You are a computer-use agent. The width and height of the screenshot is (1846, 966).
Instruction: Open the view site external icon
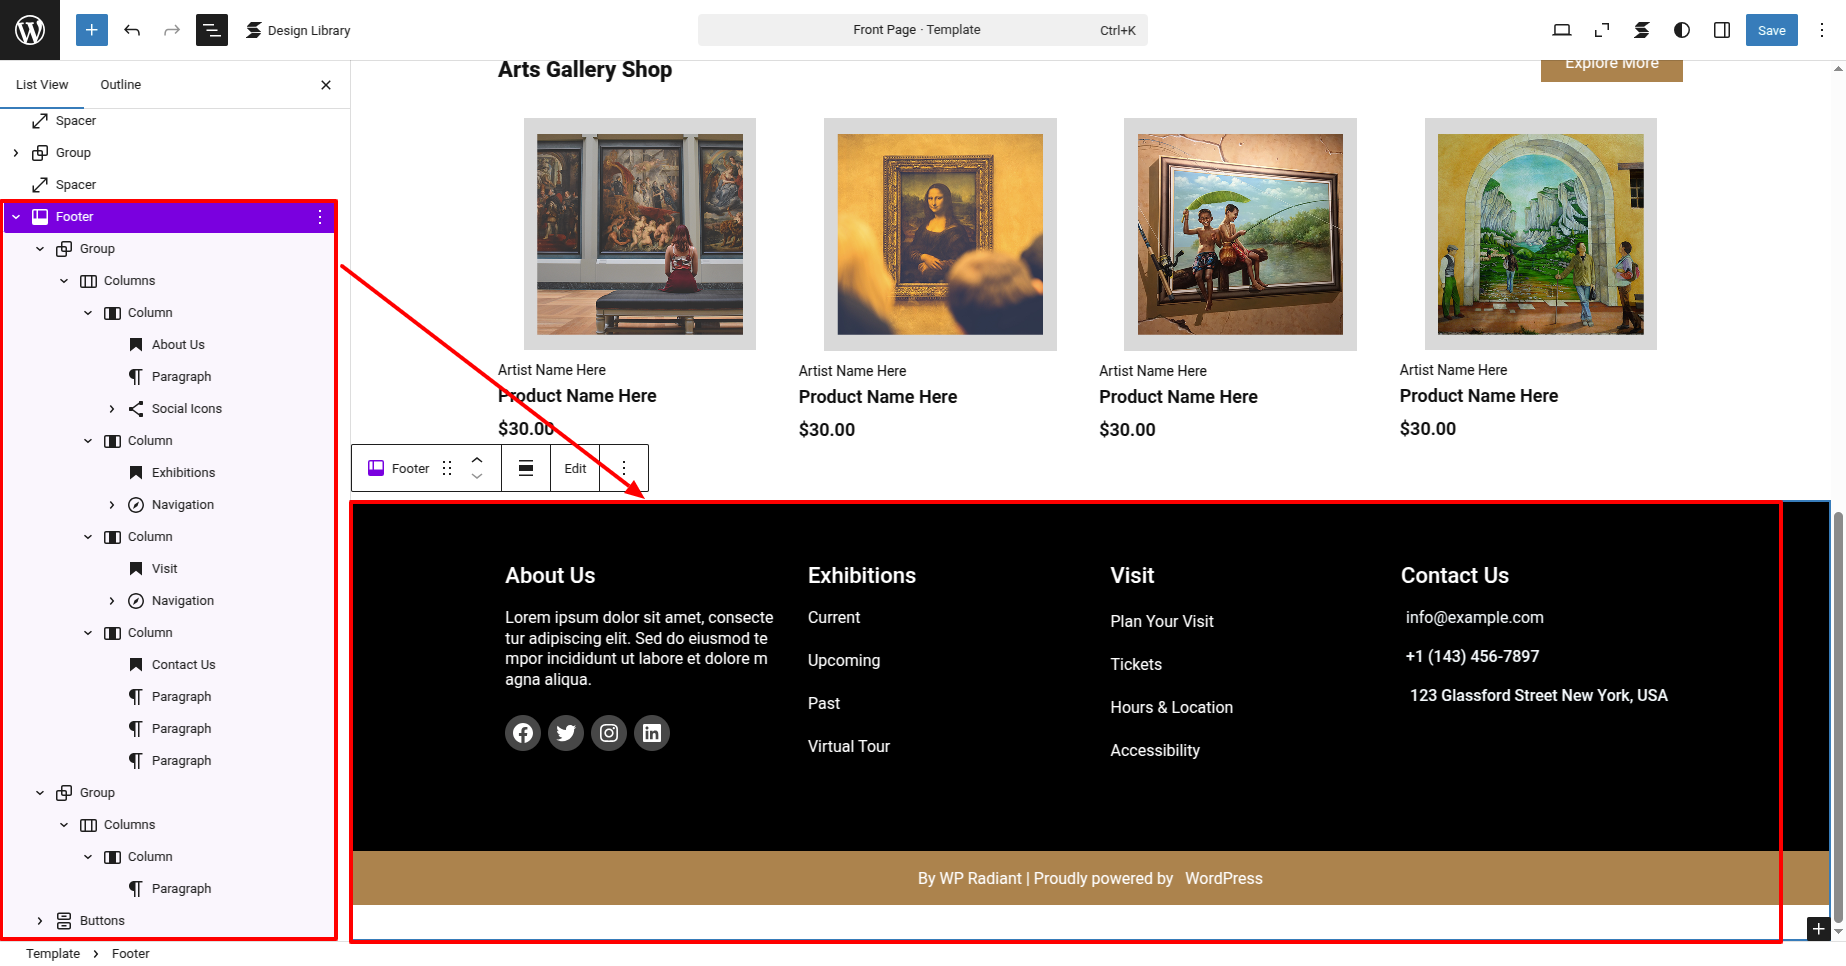tap(1602, 30)
